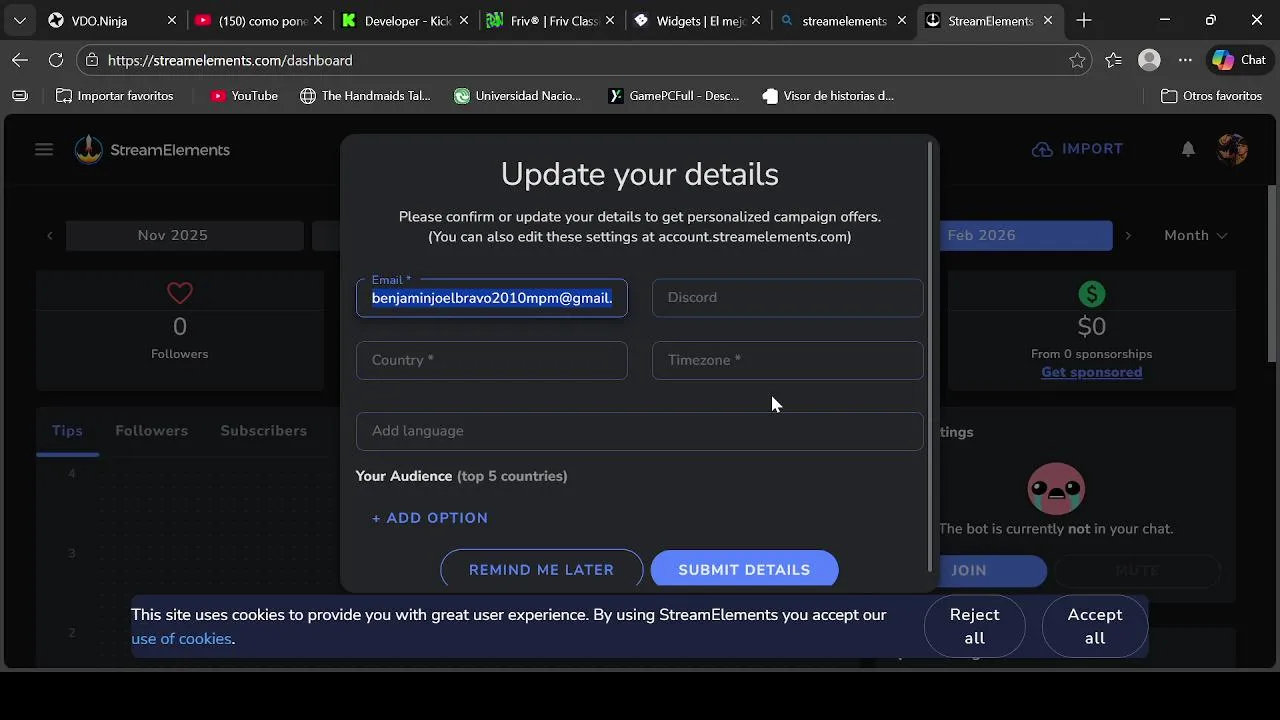Open the browser three-dot menu
This screenshot has height=720, width=1280.
[x=1185, y=60]
